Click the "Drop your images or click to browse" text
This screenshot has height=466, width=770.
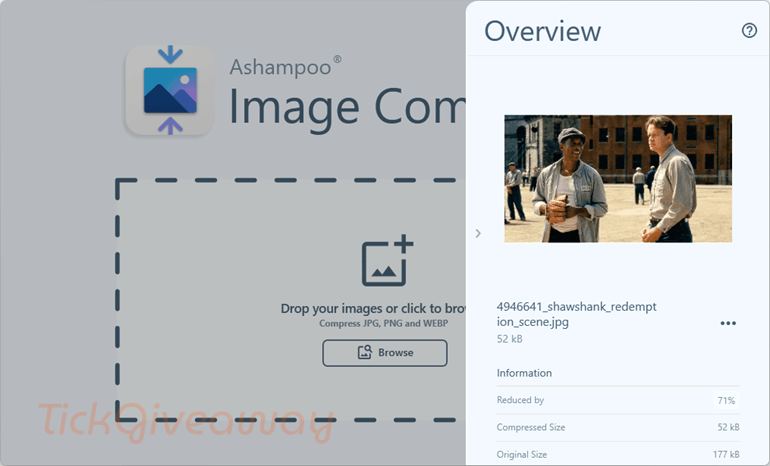[373, 308]
